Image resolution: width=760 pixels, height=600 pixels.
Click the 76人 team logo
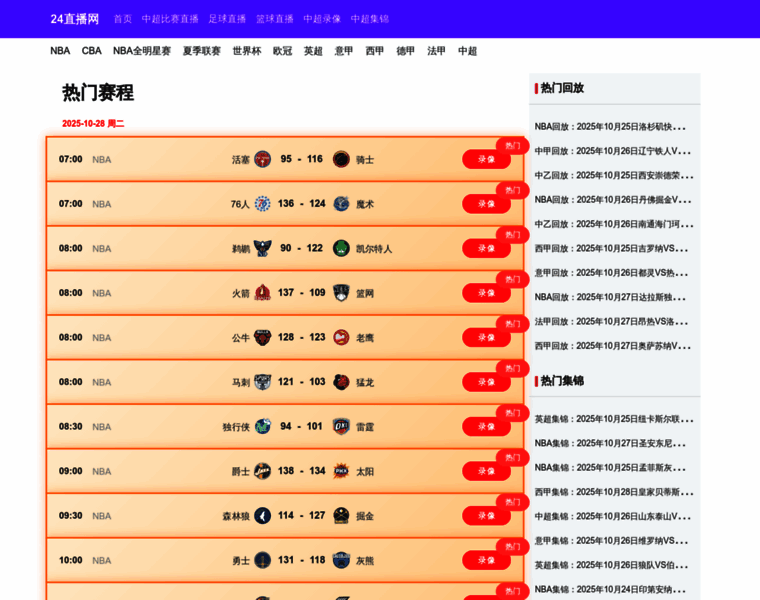[x=262, y=204]
